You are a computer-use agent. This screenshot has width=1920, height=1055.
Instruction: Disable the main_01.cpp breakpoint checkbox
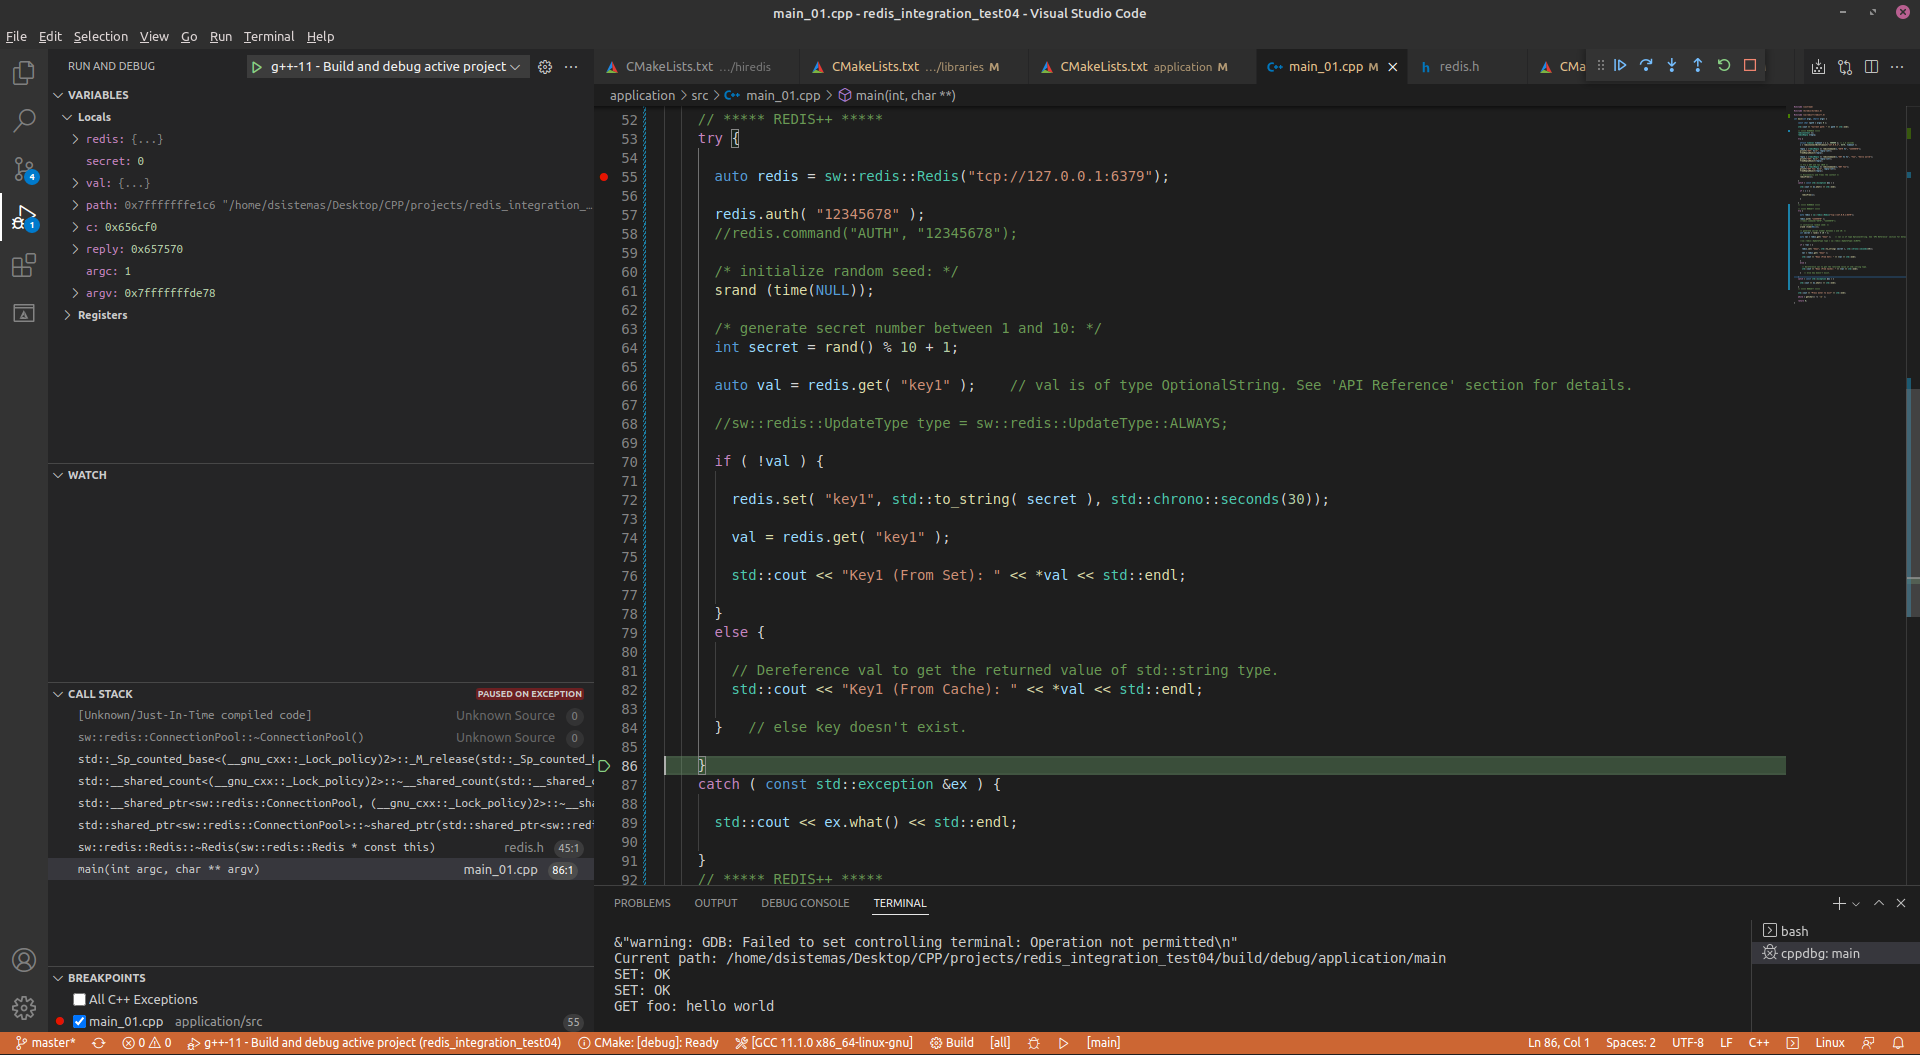tap(78, 1021)
